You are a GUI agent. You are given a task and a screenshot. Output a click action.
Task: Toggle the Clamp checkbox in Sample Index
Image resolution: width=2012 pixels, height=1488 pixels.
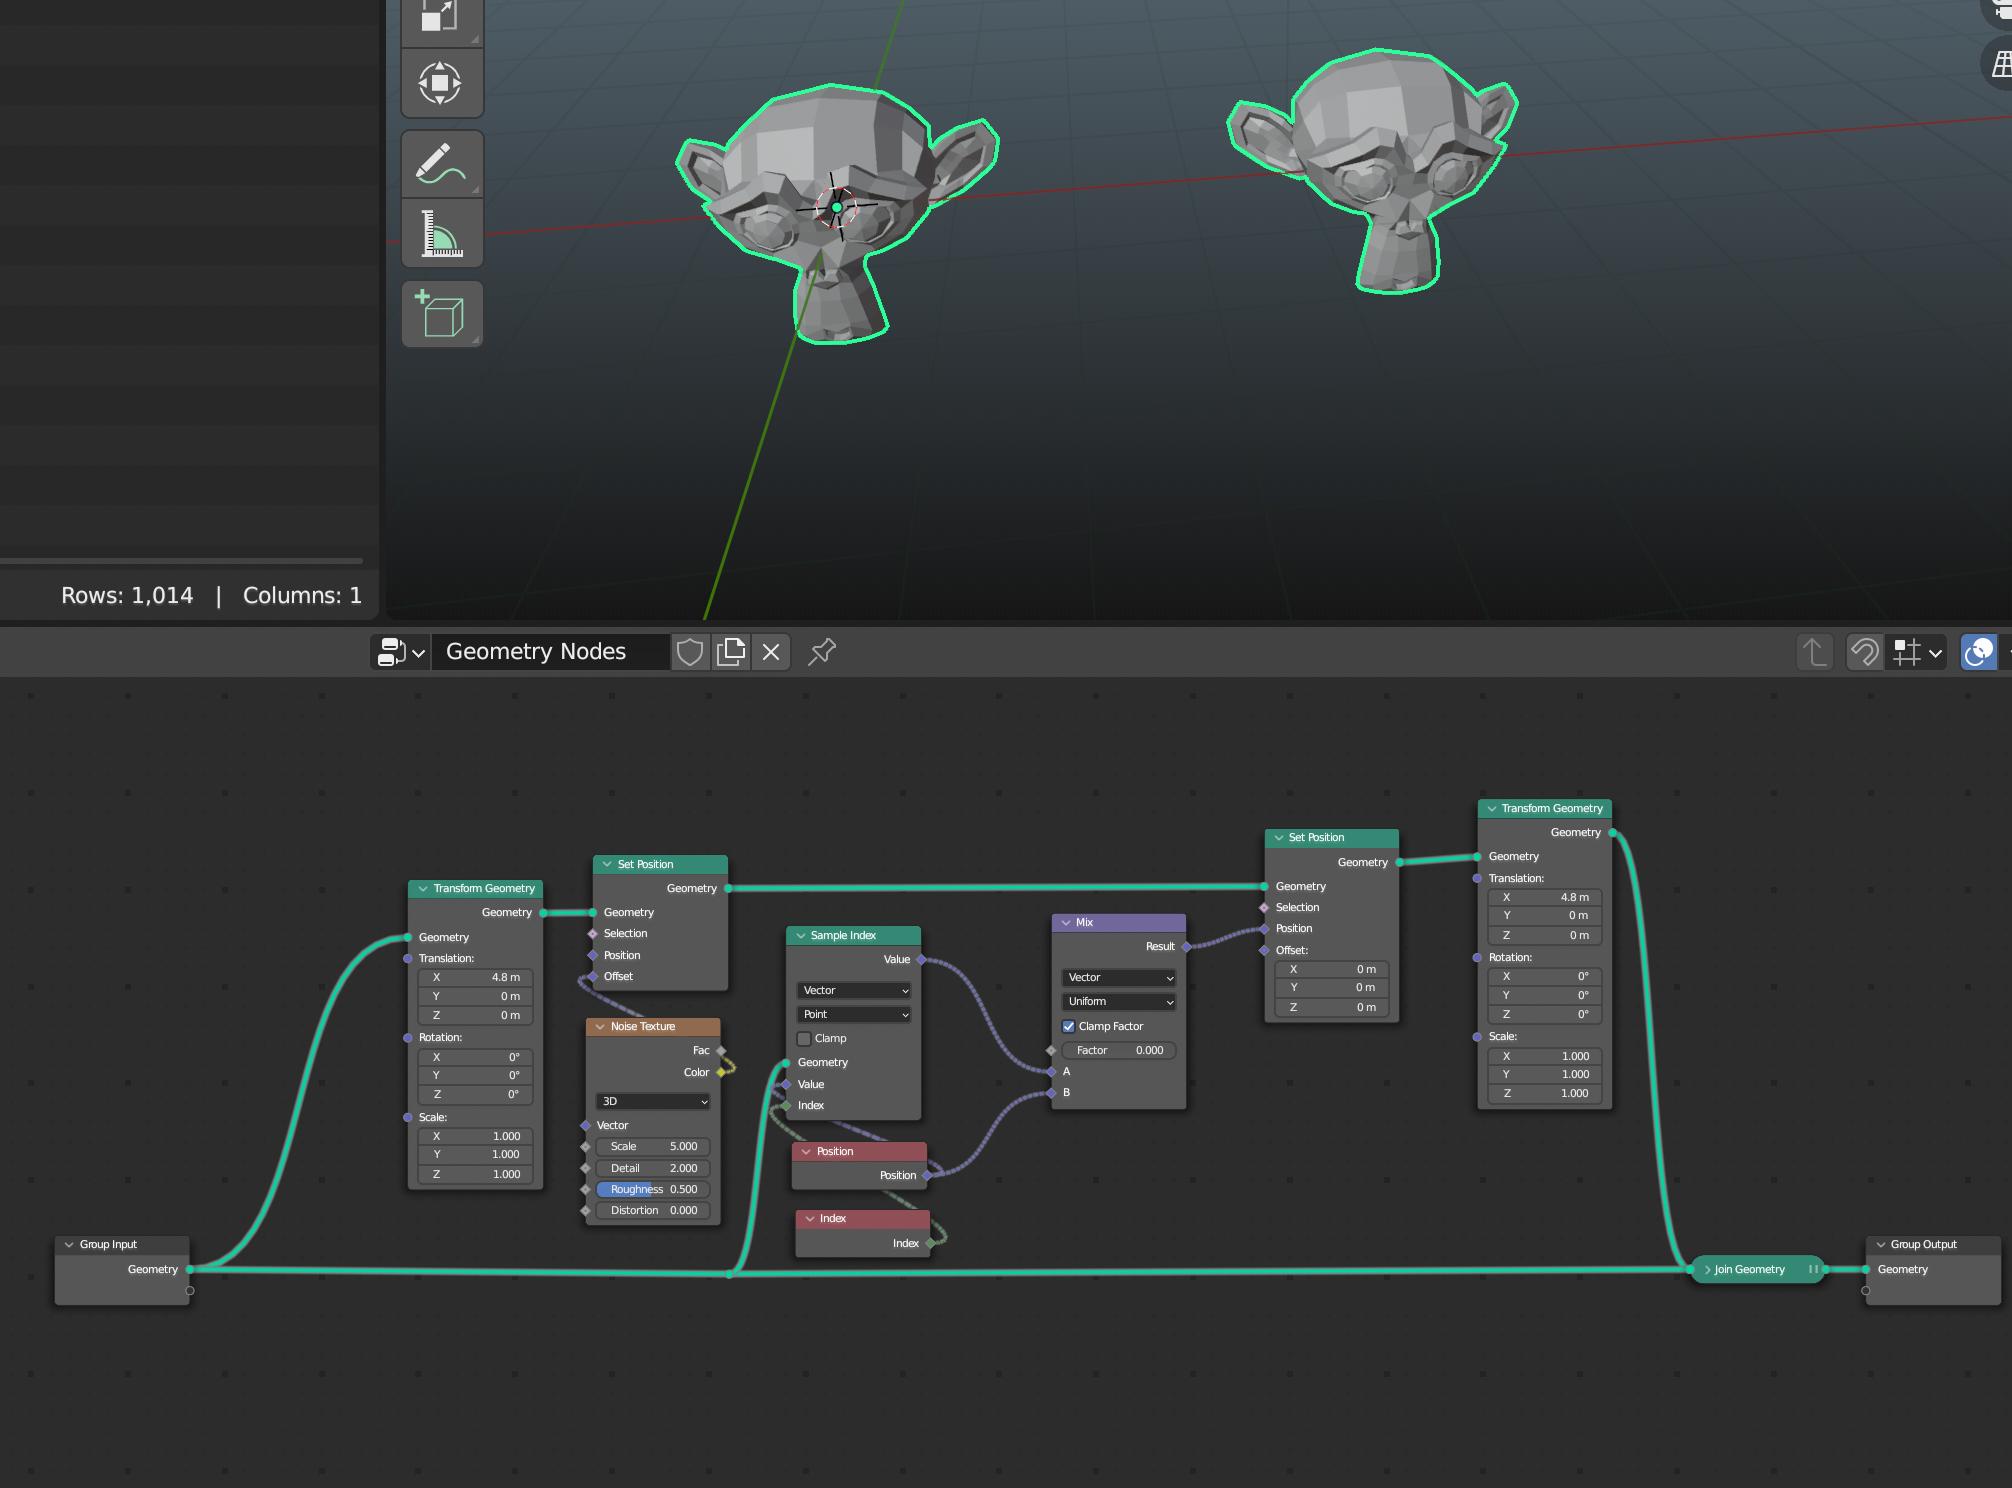804,1038
